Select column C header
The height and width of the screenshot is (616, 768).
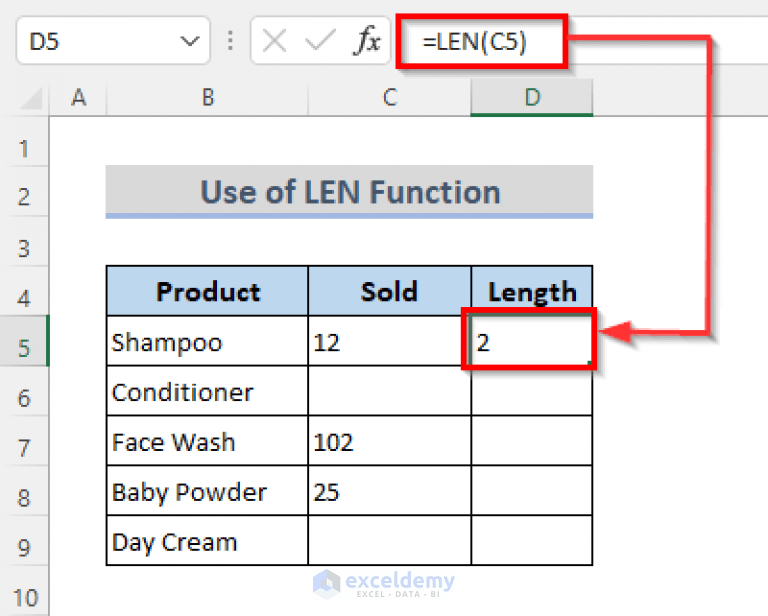tap(390, 98)
